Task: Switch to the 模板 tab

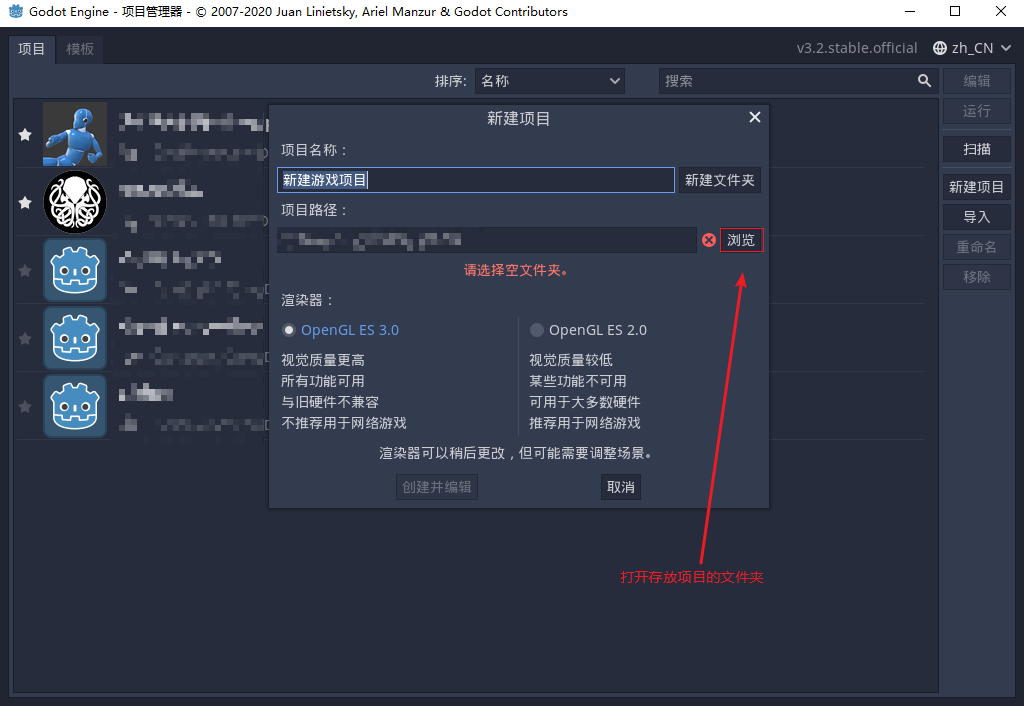Action: pos(80,49)
